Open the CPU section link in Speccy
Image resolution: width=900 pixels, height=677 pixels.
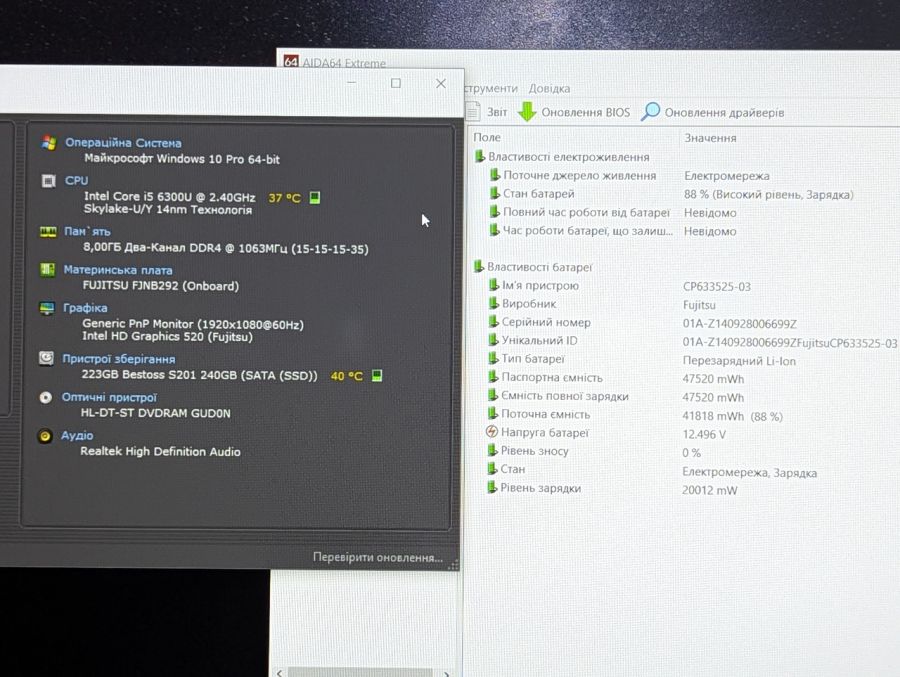click(76, 180)
